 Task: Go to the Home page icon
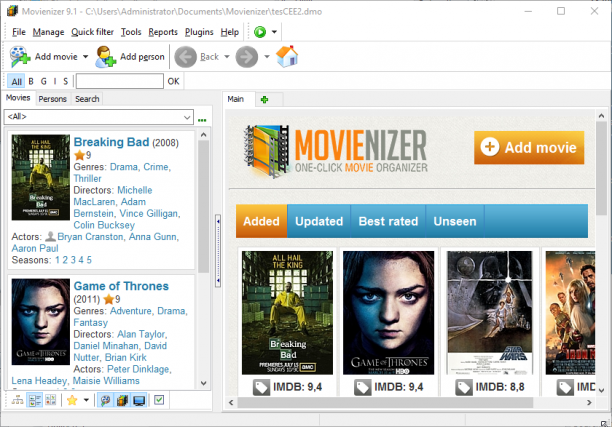click(x=287, y=56)
